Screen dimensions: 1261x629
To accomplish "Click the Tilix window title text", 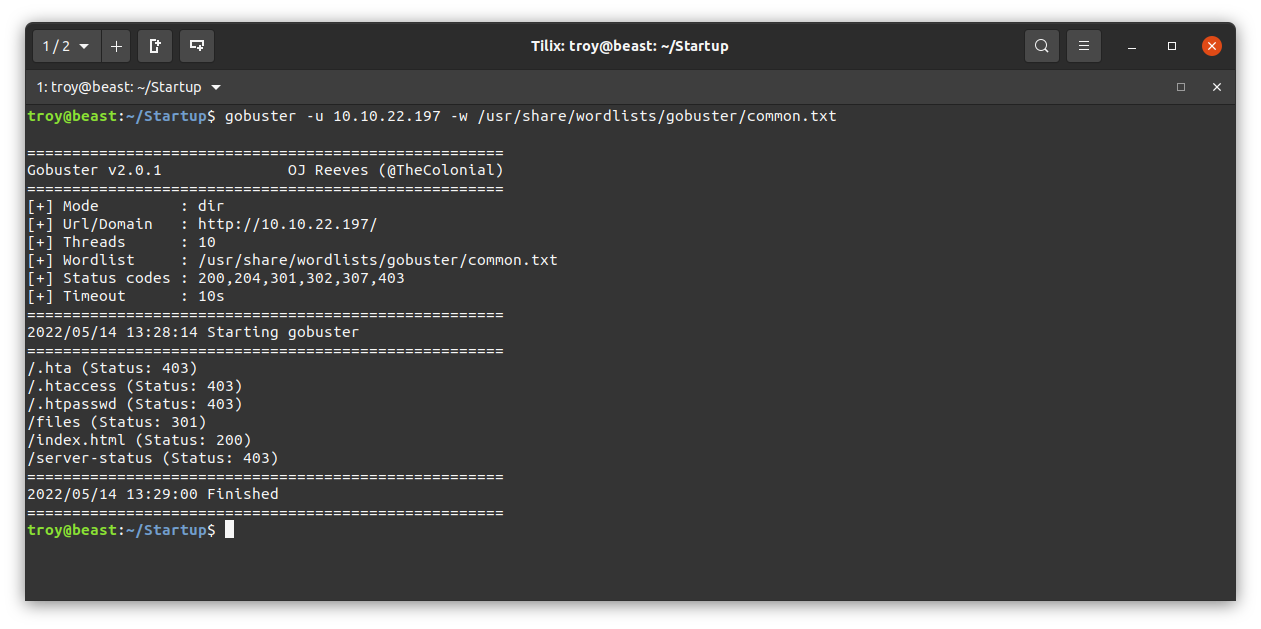I will pyautogui.click(x=630, y=46).
